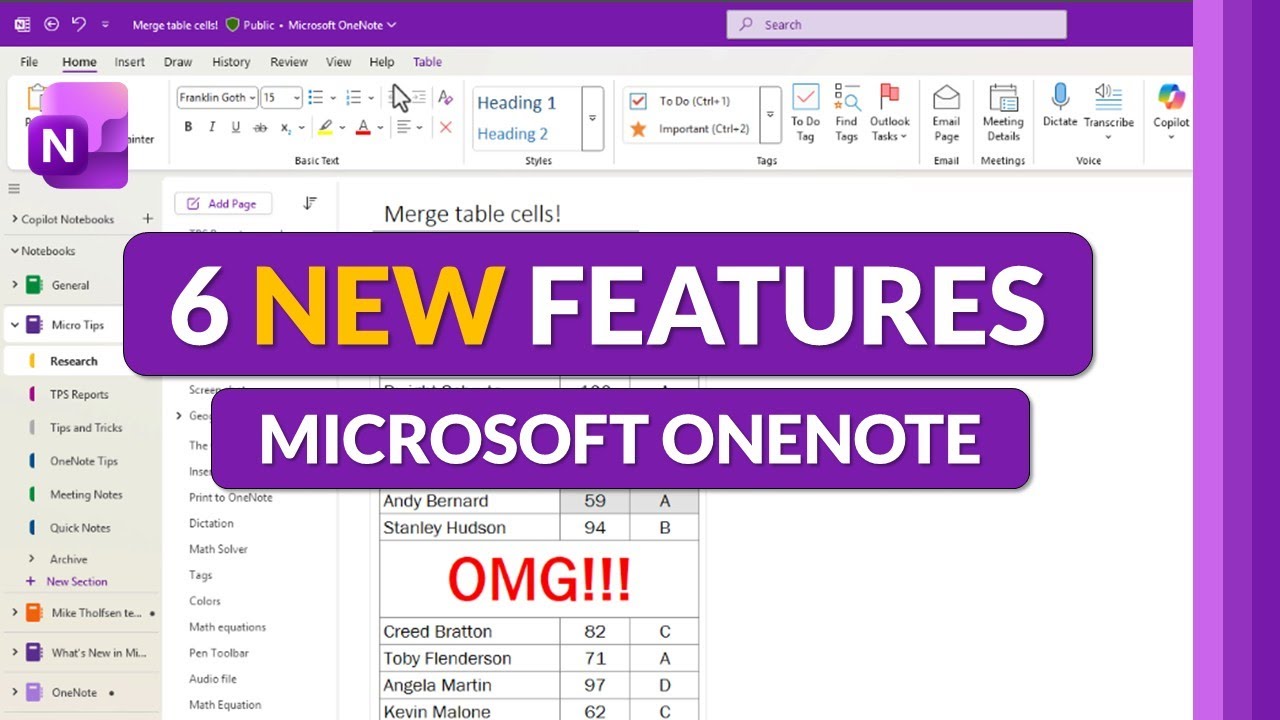Apply the Heading 2 style
Viewport: 1280px width, 720px height.
pyautogui.click(x=512, y=133)
